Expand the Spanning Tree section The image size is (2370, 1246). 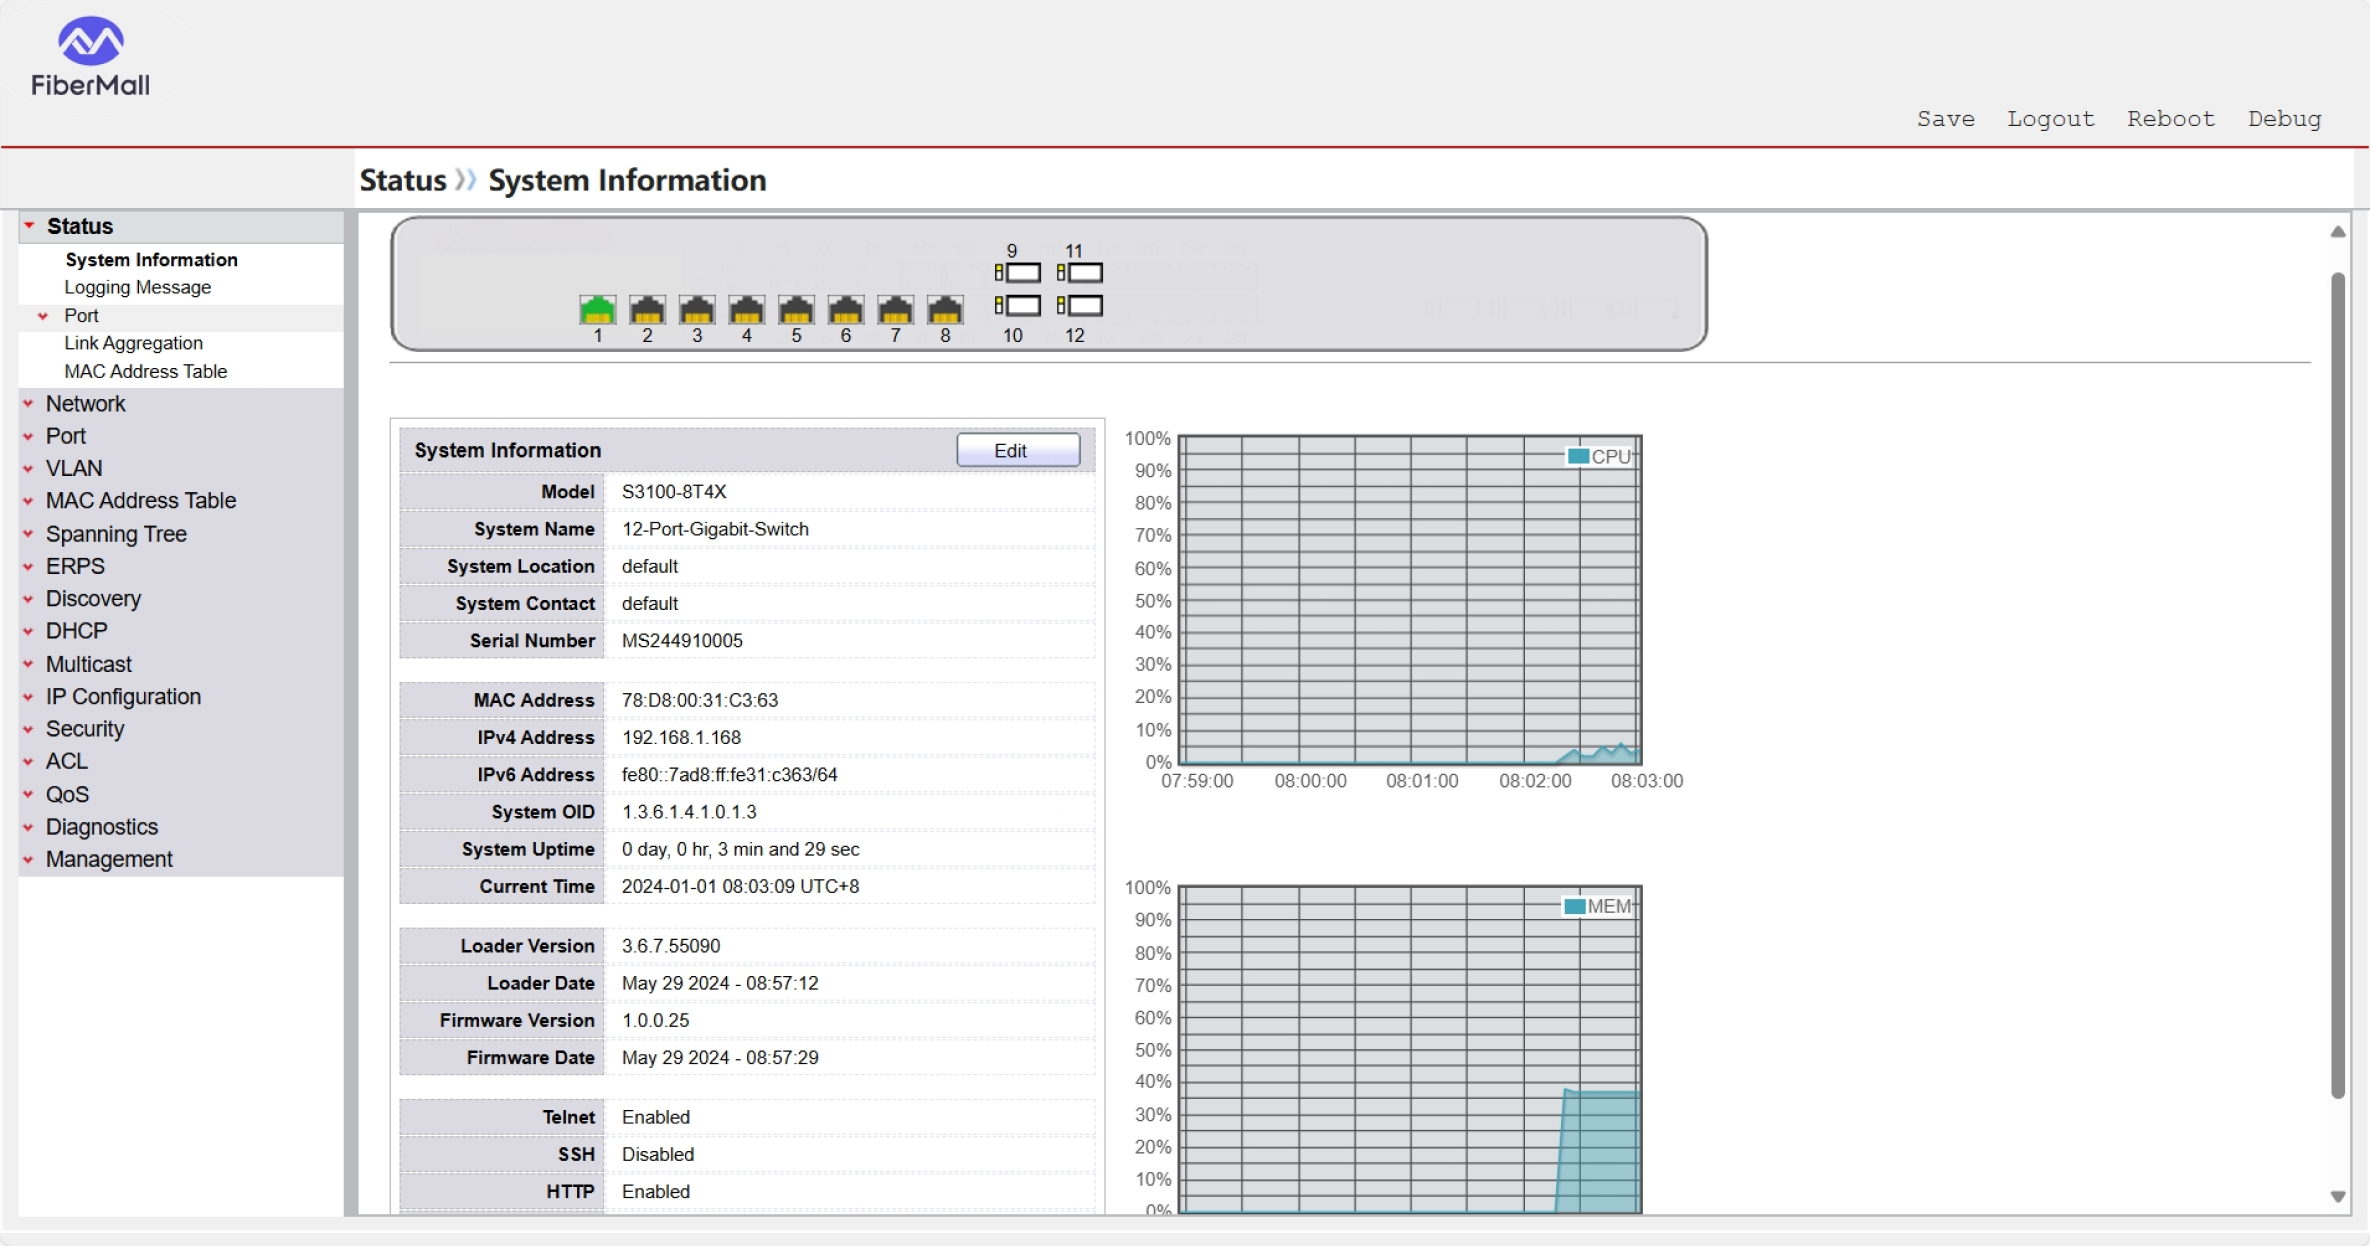point(115,534)
